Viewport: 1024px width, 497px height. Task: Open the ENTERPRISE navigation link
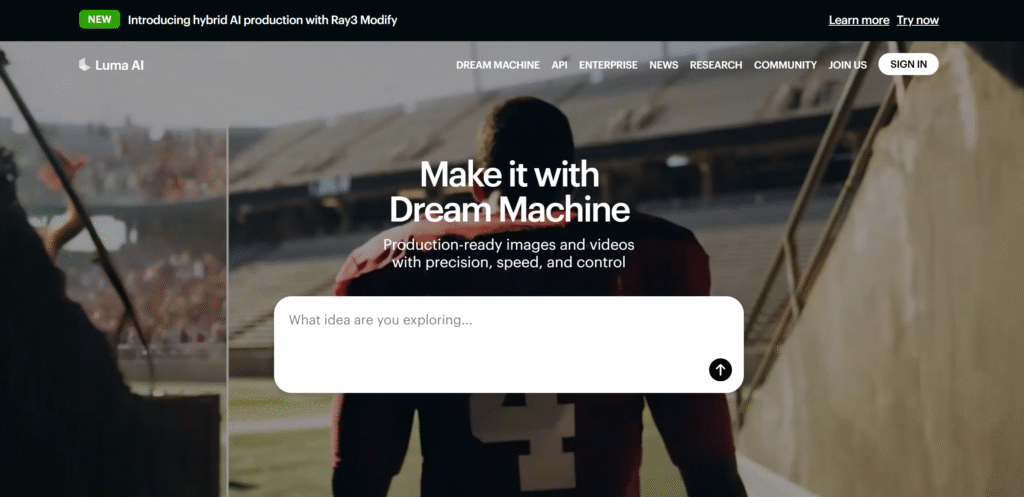608,65
